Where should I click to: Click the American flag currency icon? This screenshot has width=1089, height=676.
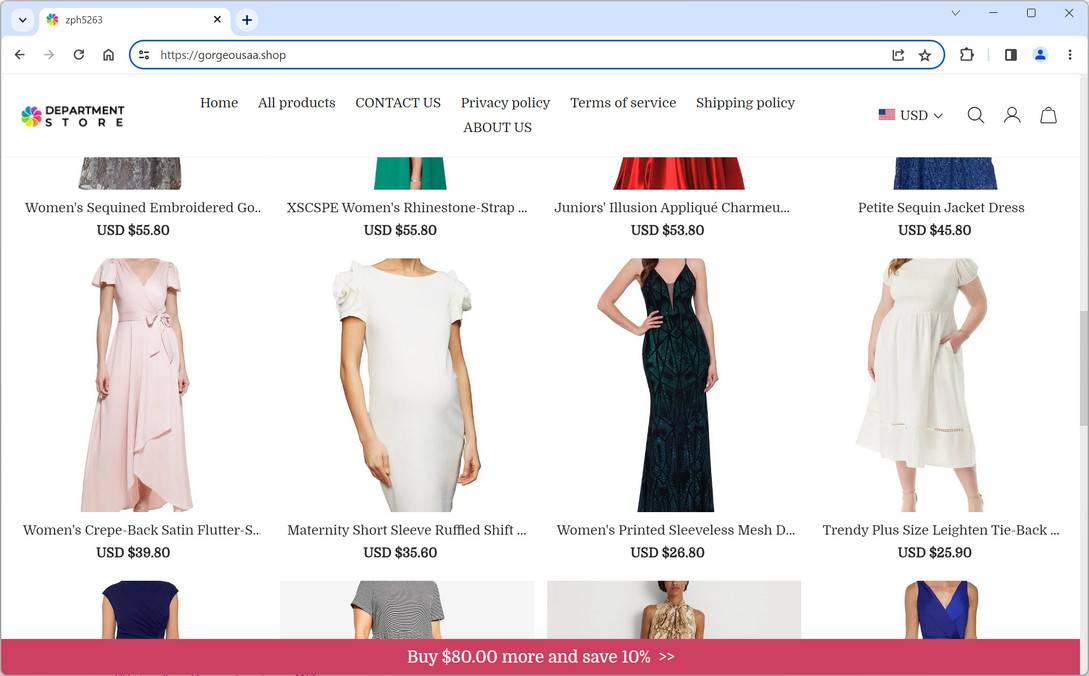click(x=886, y=114)
